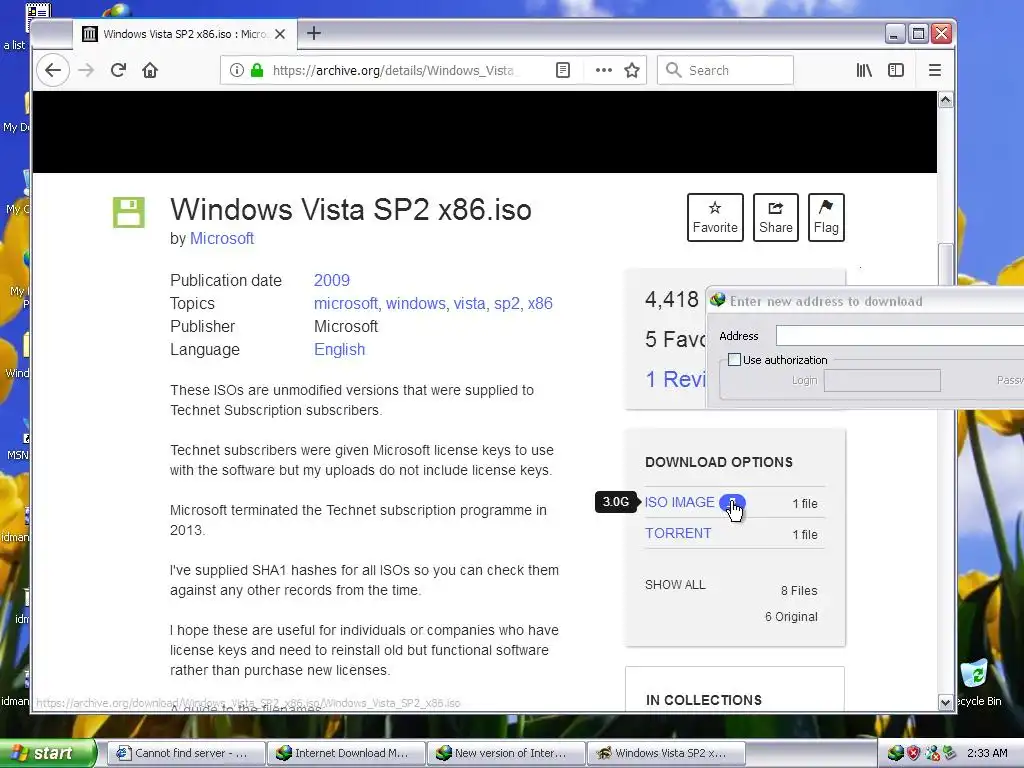1024x768 pixels.
Task: Go back using Firefox back arrow
Action: click(x=53, y=70)
